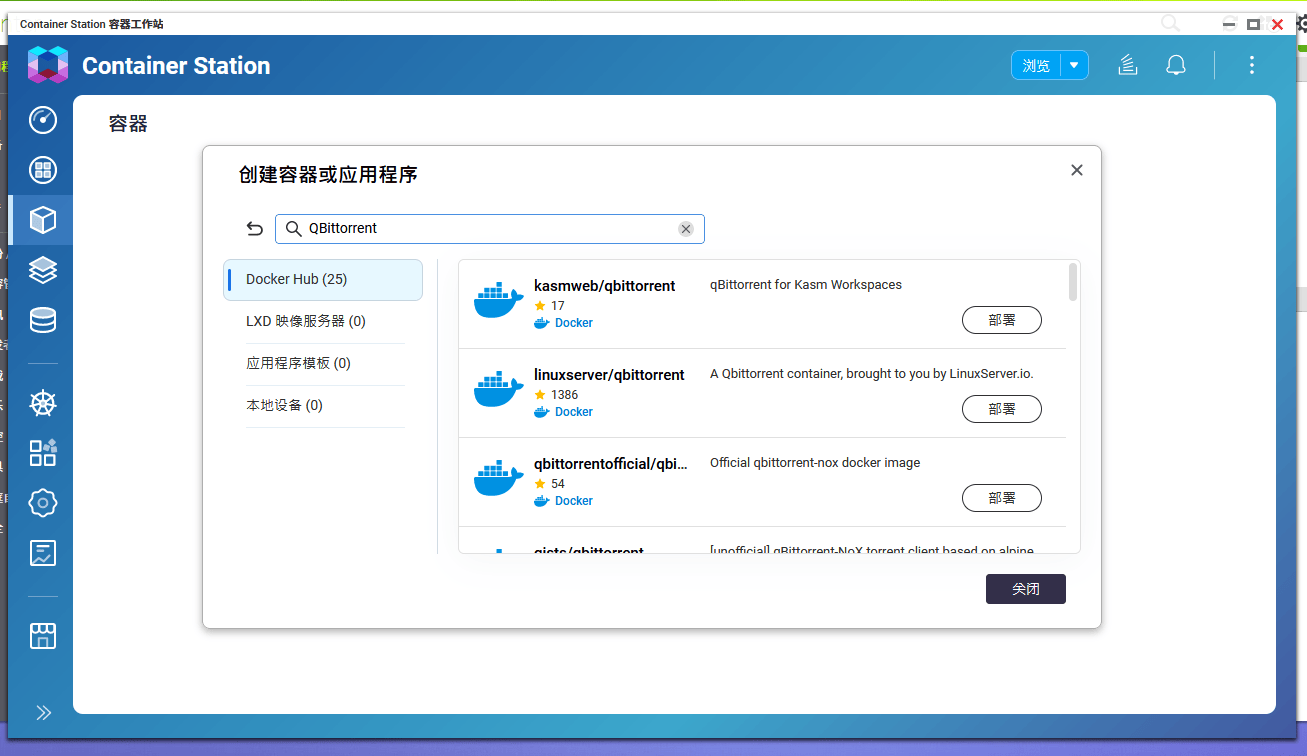Open the App templates store icon
This screenshot has width=1307, height=756.
click(43, 636)
